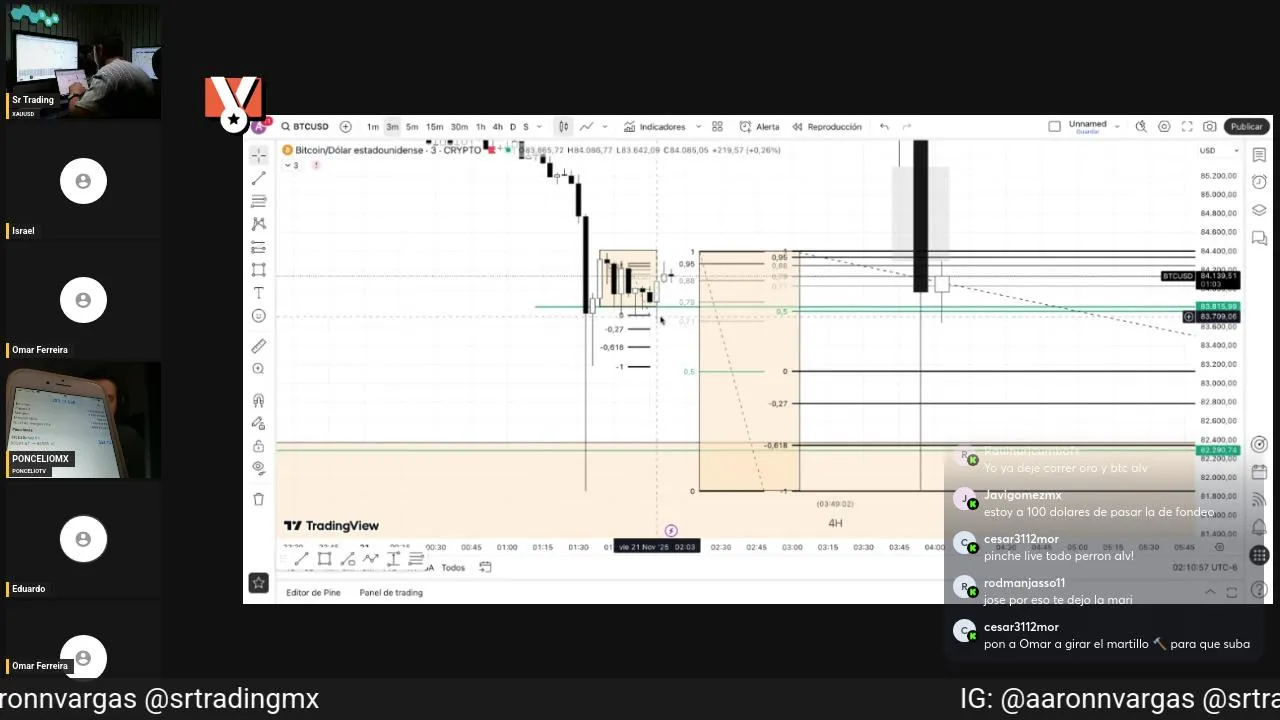Open the alerts clock panel

pyautogui.click(x=1259, y=182)
